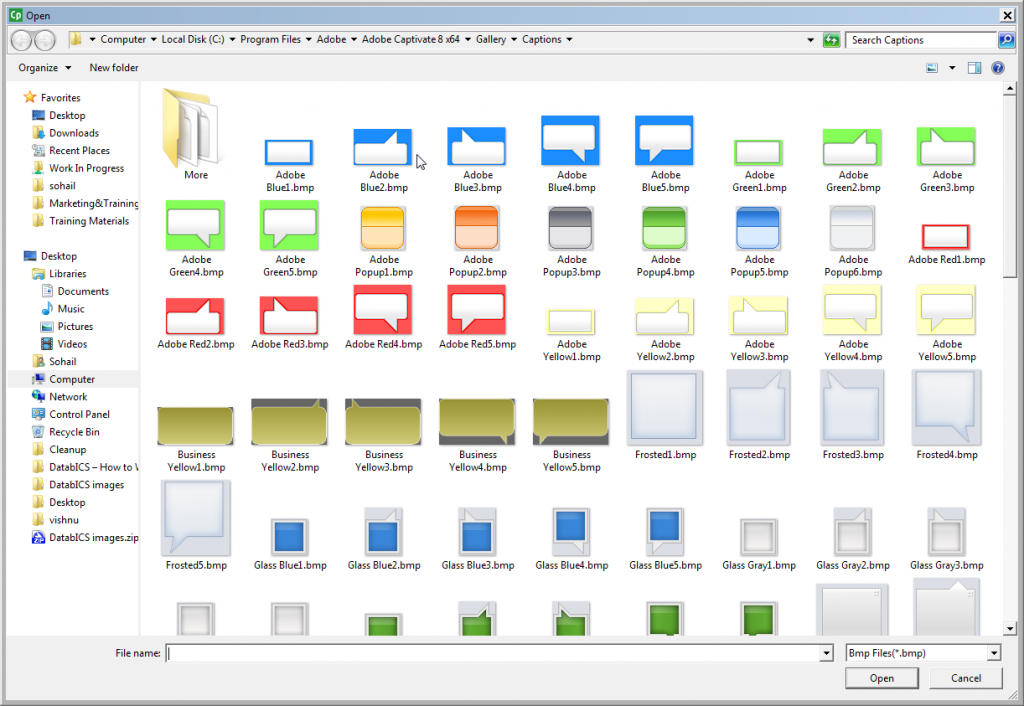
Task: Open the File name history dropdown arrow
Action: click(826, 653)
